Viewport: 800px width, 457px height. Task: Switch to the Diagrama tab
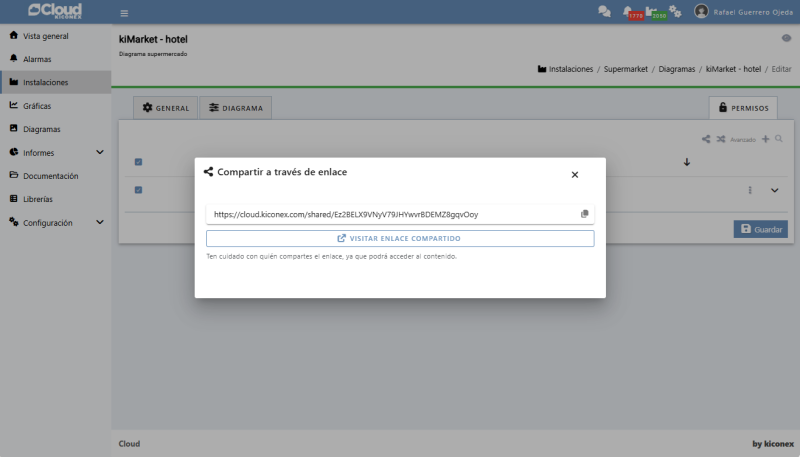click(236, 108)
